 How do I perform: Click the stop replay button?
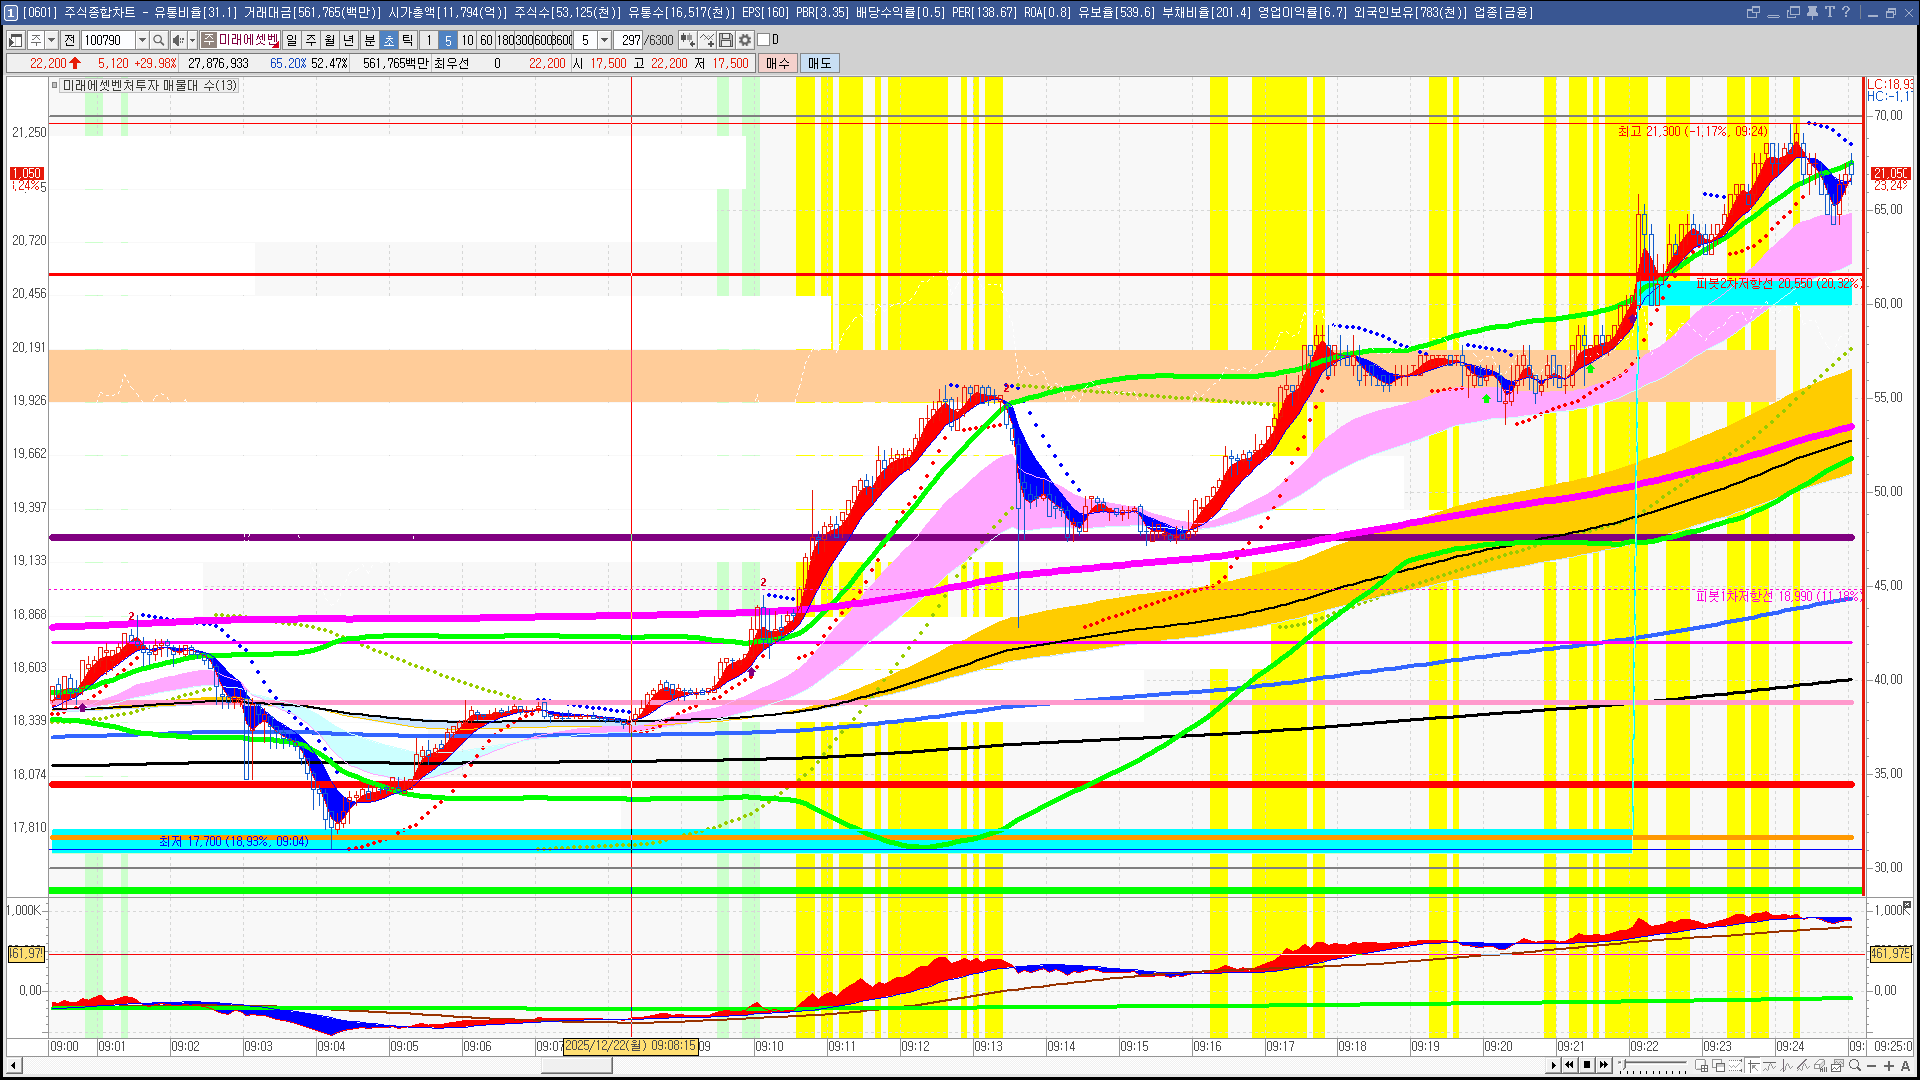tap(1587, 1065)
